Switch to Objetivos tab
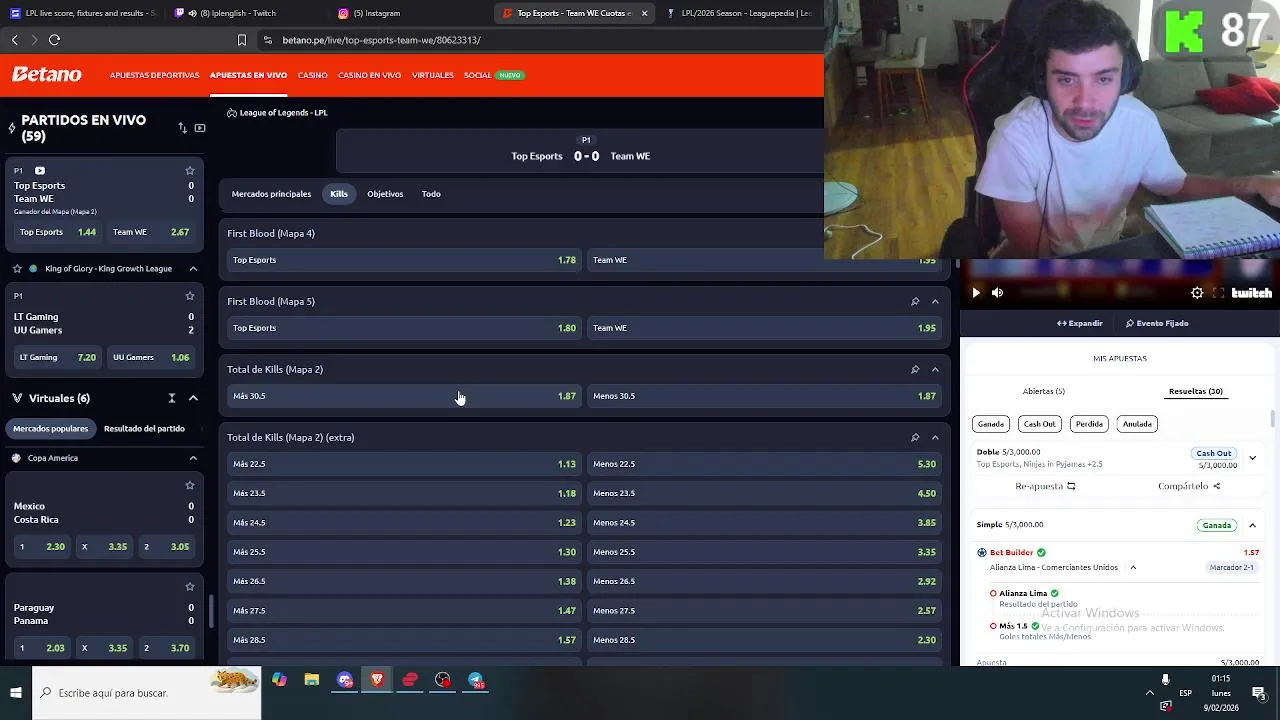 click(x=385, y=194)
